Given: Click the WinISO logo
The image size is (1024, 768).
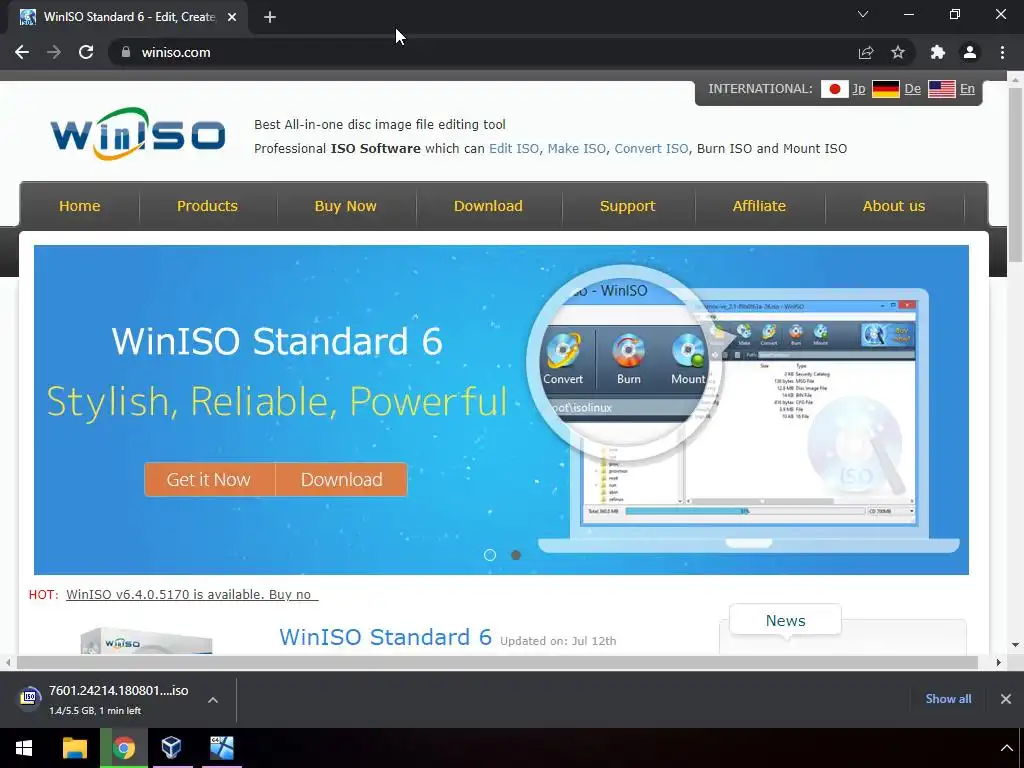Looking at the screenshot, I should point(138,134).
